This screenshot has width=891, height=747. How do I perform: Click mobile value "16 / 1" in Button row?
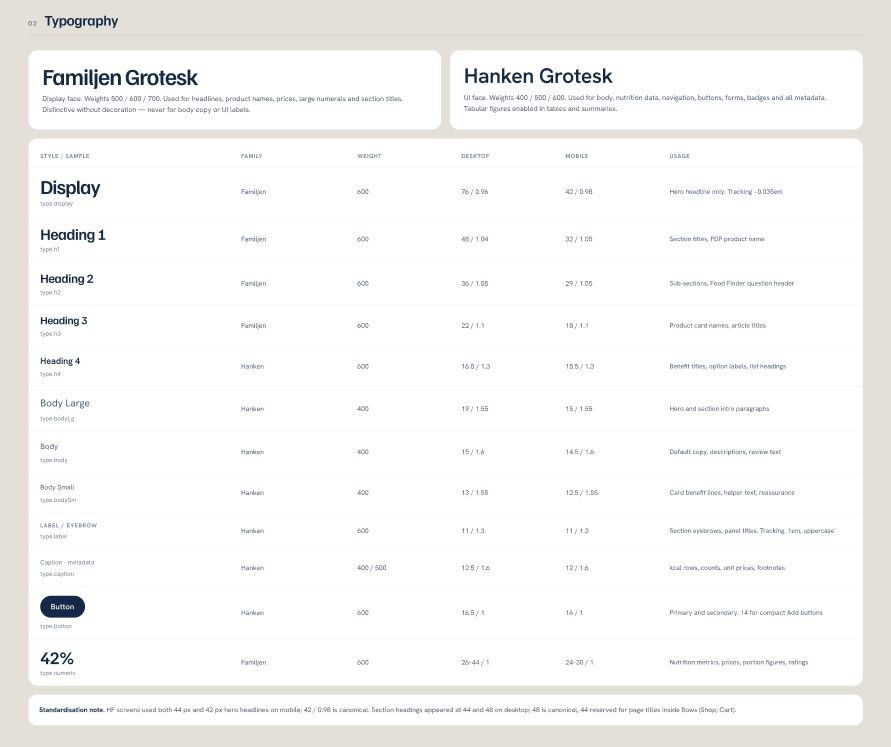[574, 613]
